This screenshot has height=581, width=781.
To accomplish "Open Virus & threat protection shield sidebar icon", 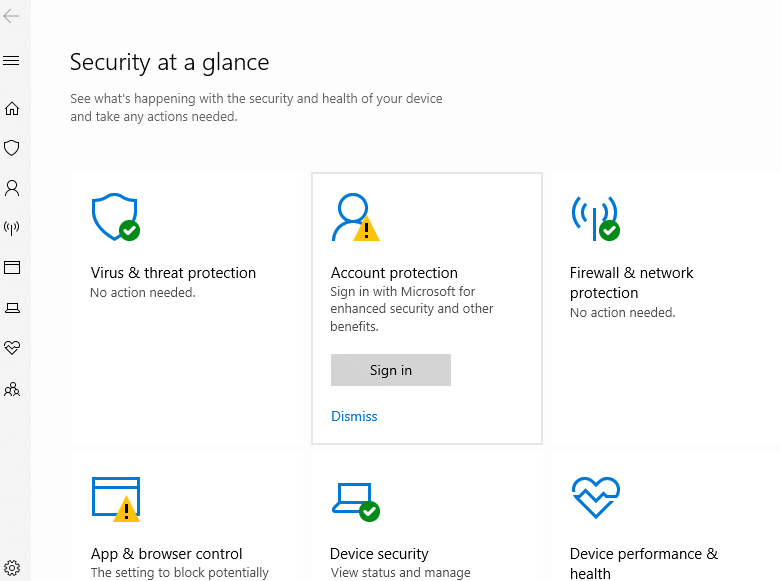I will [x=12, y=148].
